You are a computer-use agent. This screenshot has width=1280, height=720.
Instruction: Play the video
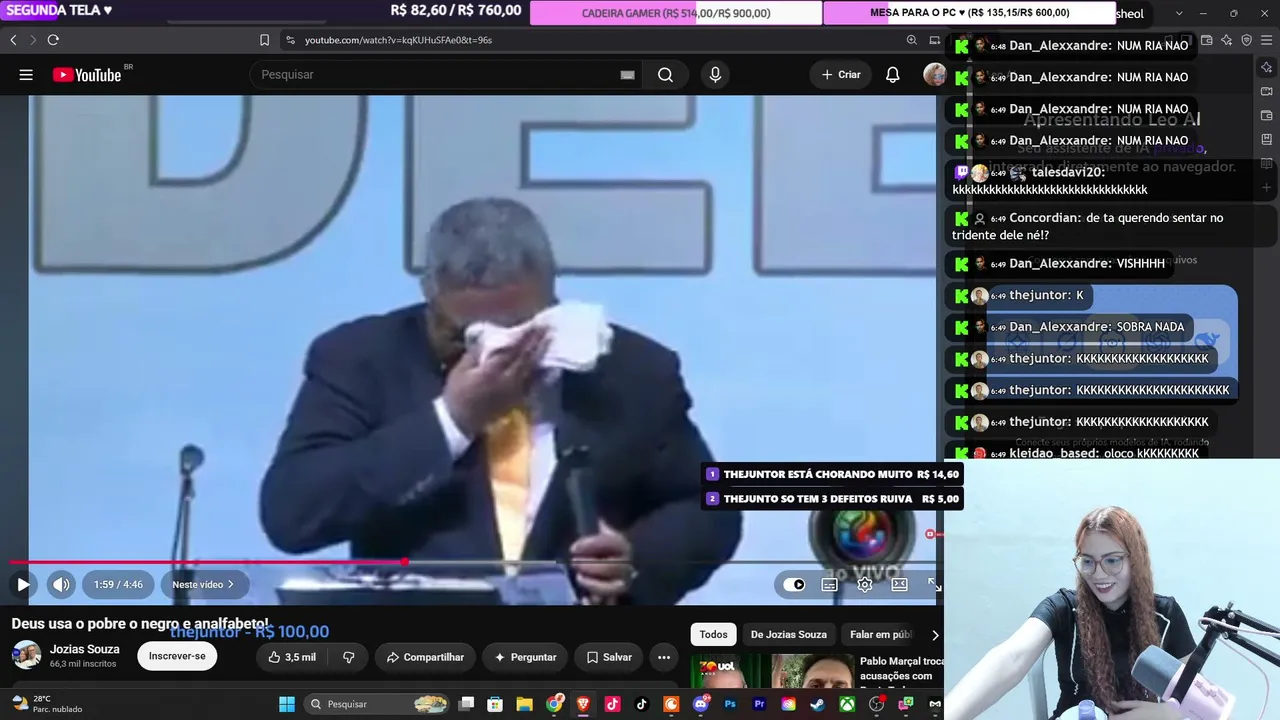[x=22, y=585]
